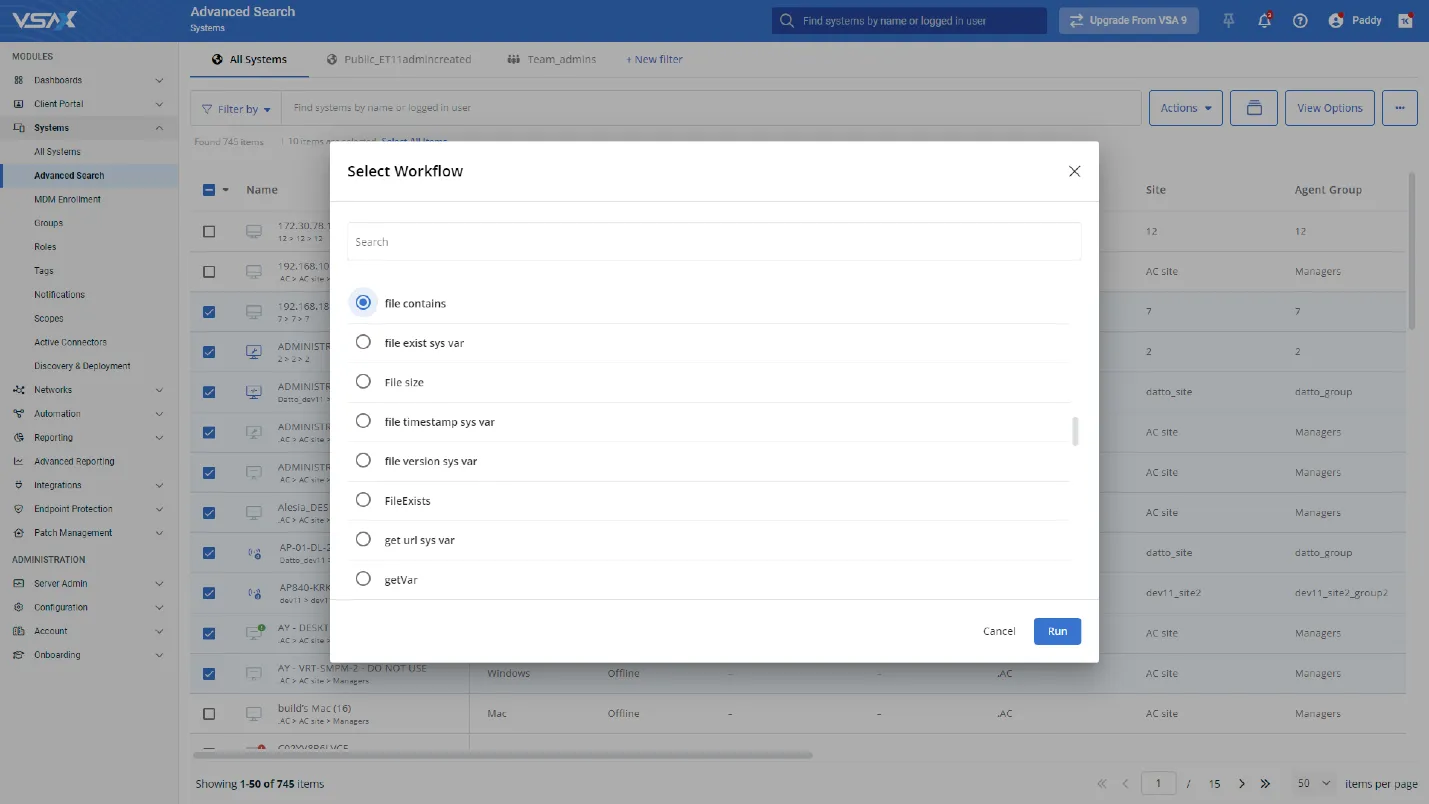
Task: Expand the 'Filter by' dropdown
Action: click(x=236, y=109)
